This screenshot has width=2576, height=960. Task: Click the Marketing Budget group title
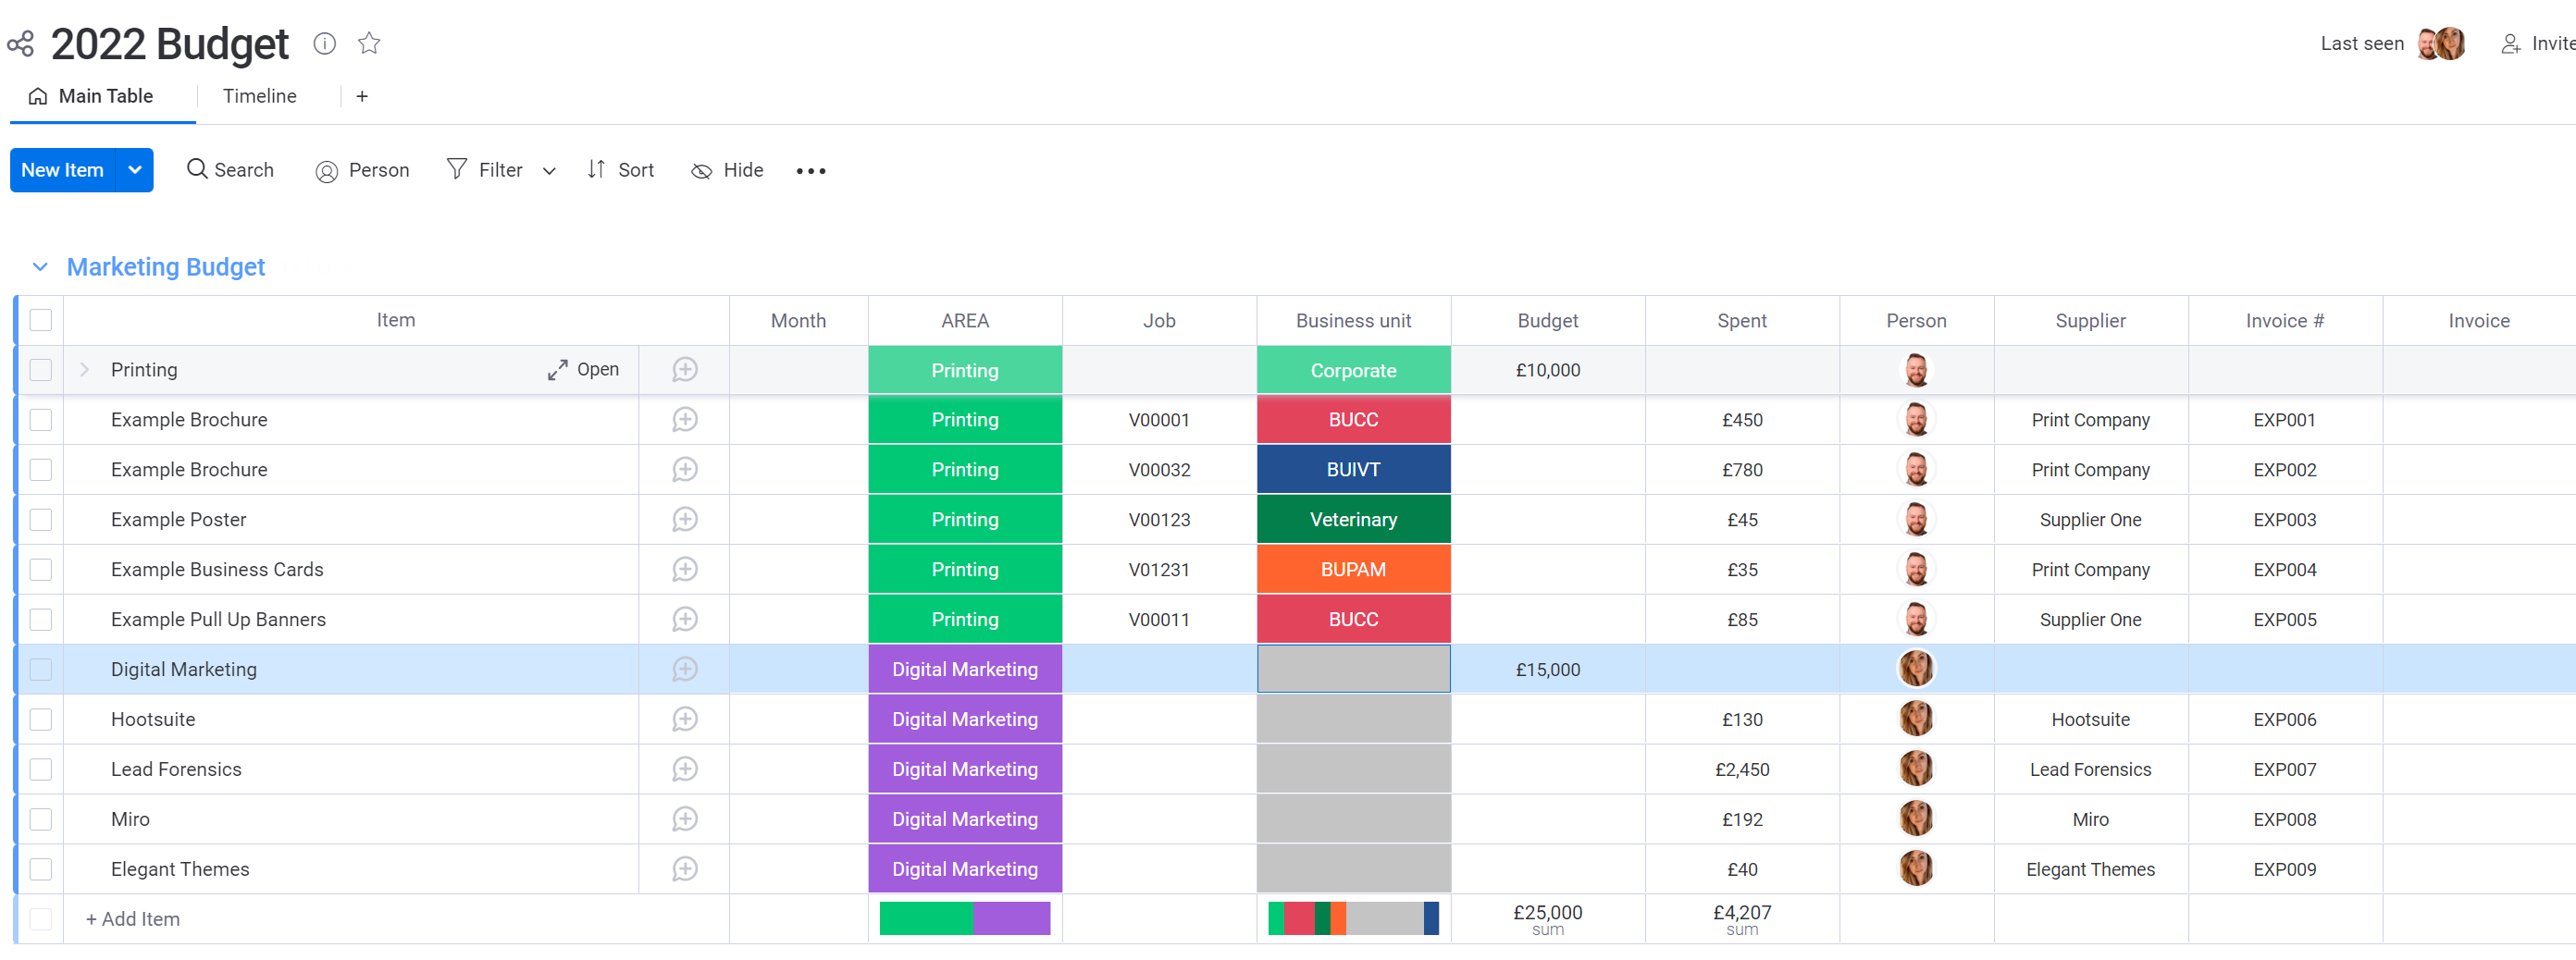tap(166, 267)
